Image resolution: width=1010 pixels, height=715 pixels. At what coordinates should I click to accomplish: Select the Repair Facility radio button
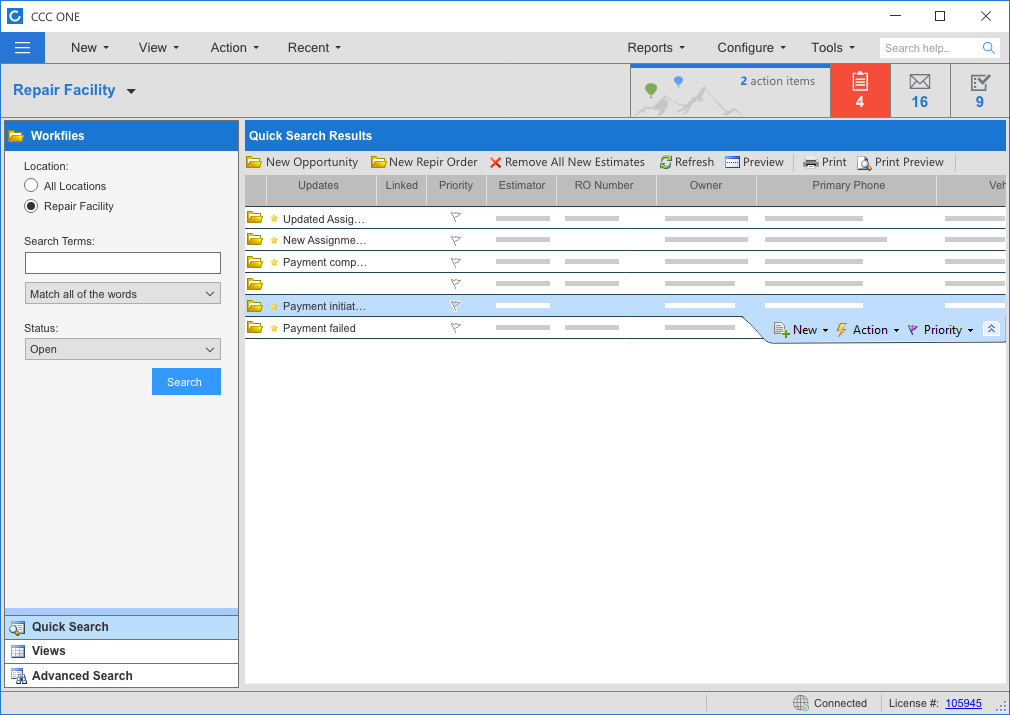(x=31, y=206)
